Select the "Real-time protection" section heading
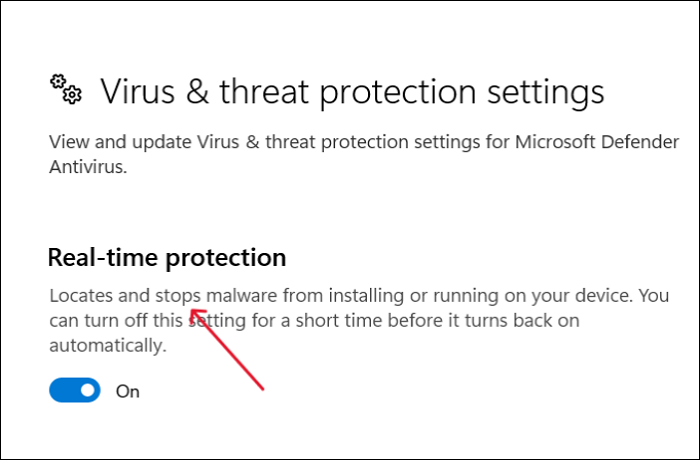Image resolution: width=700 pixels, height=460 pixels. click(x=167, y=257)
